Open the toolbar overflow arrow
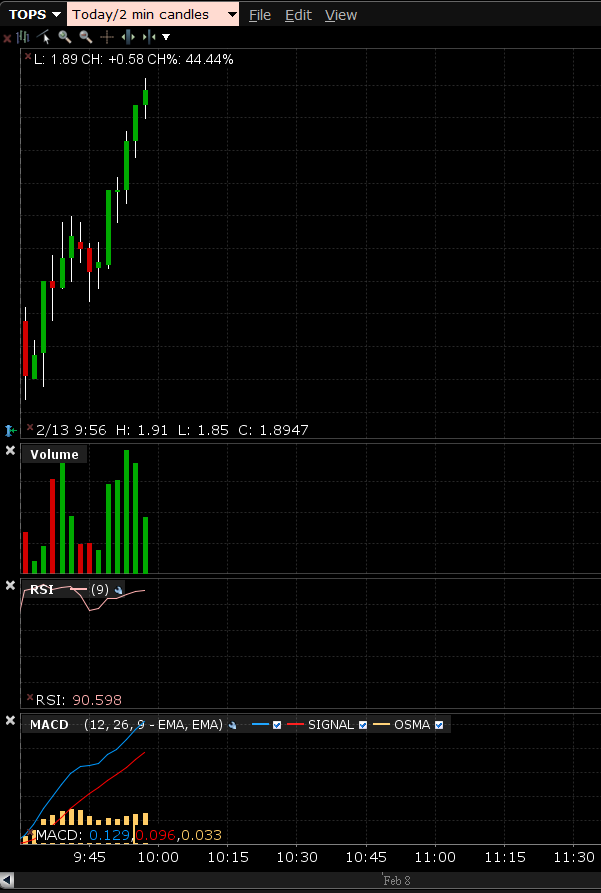 166,37
